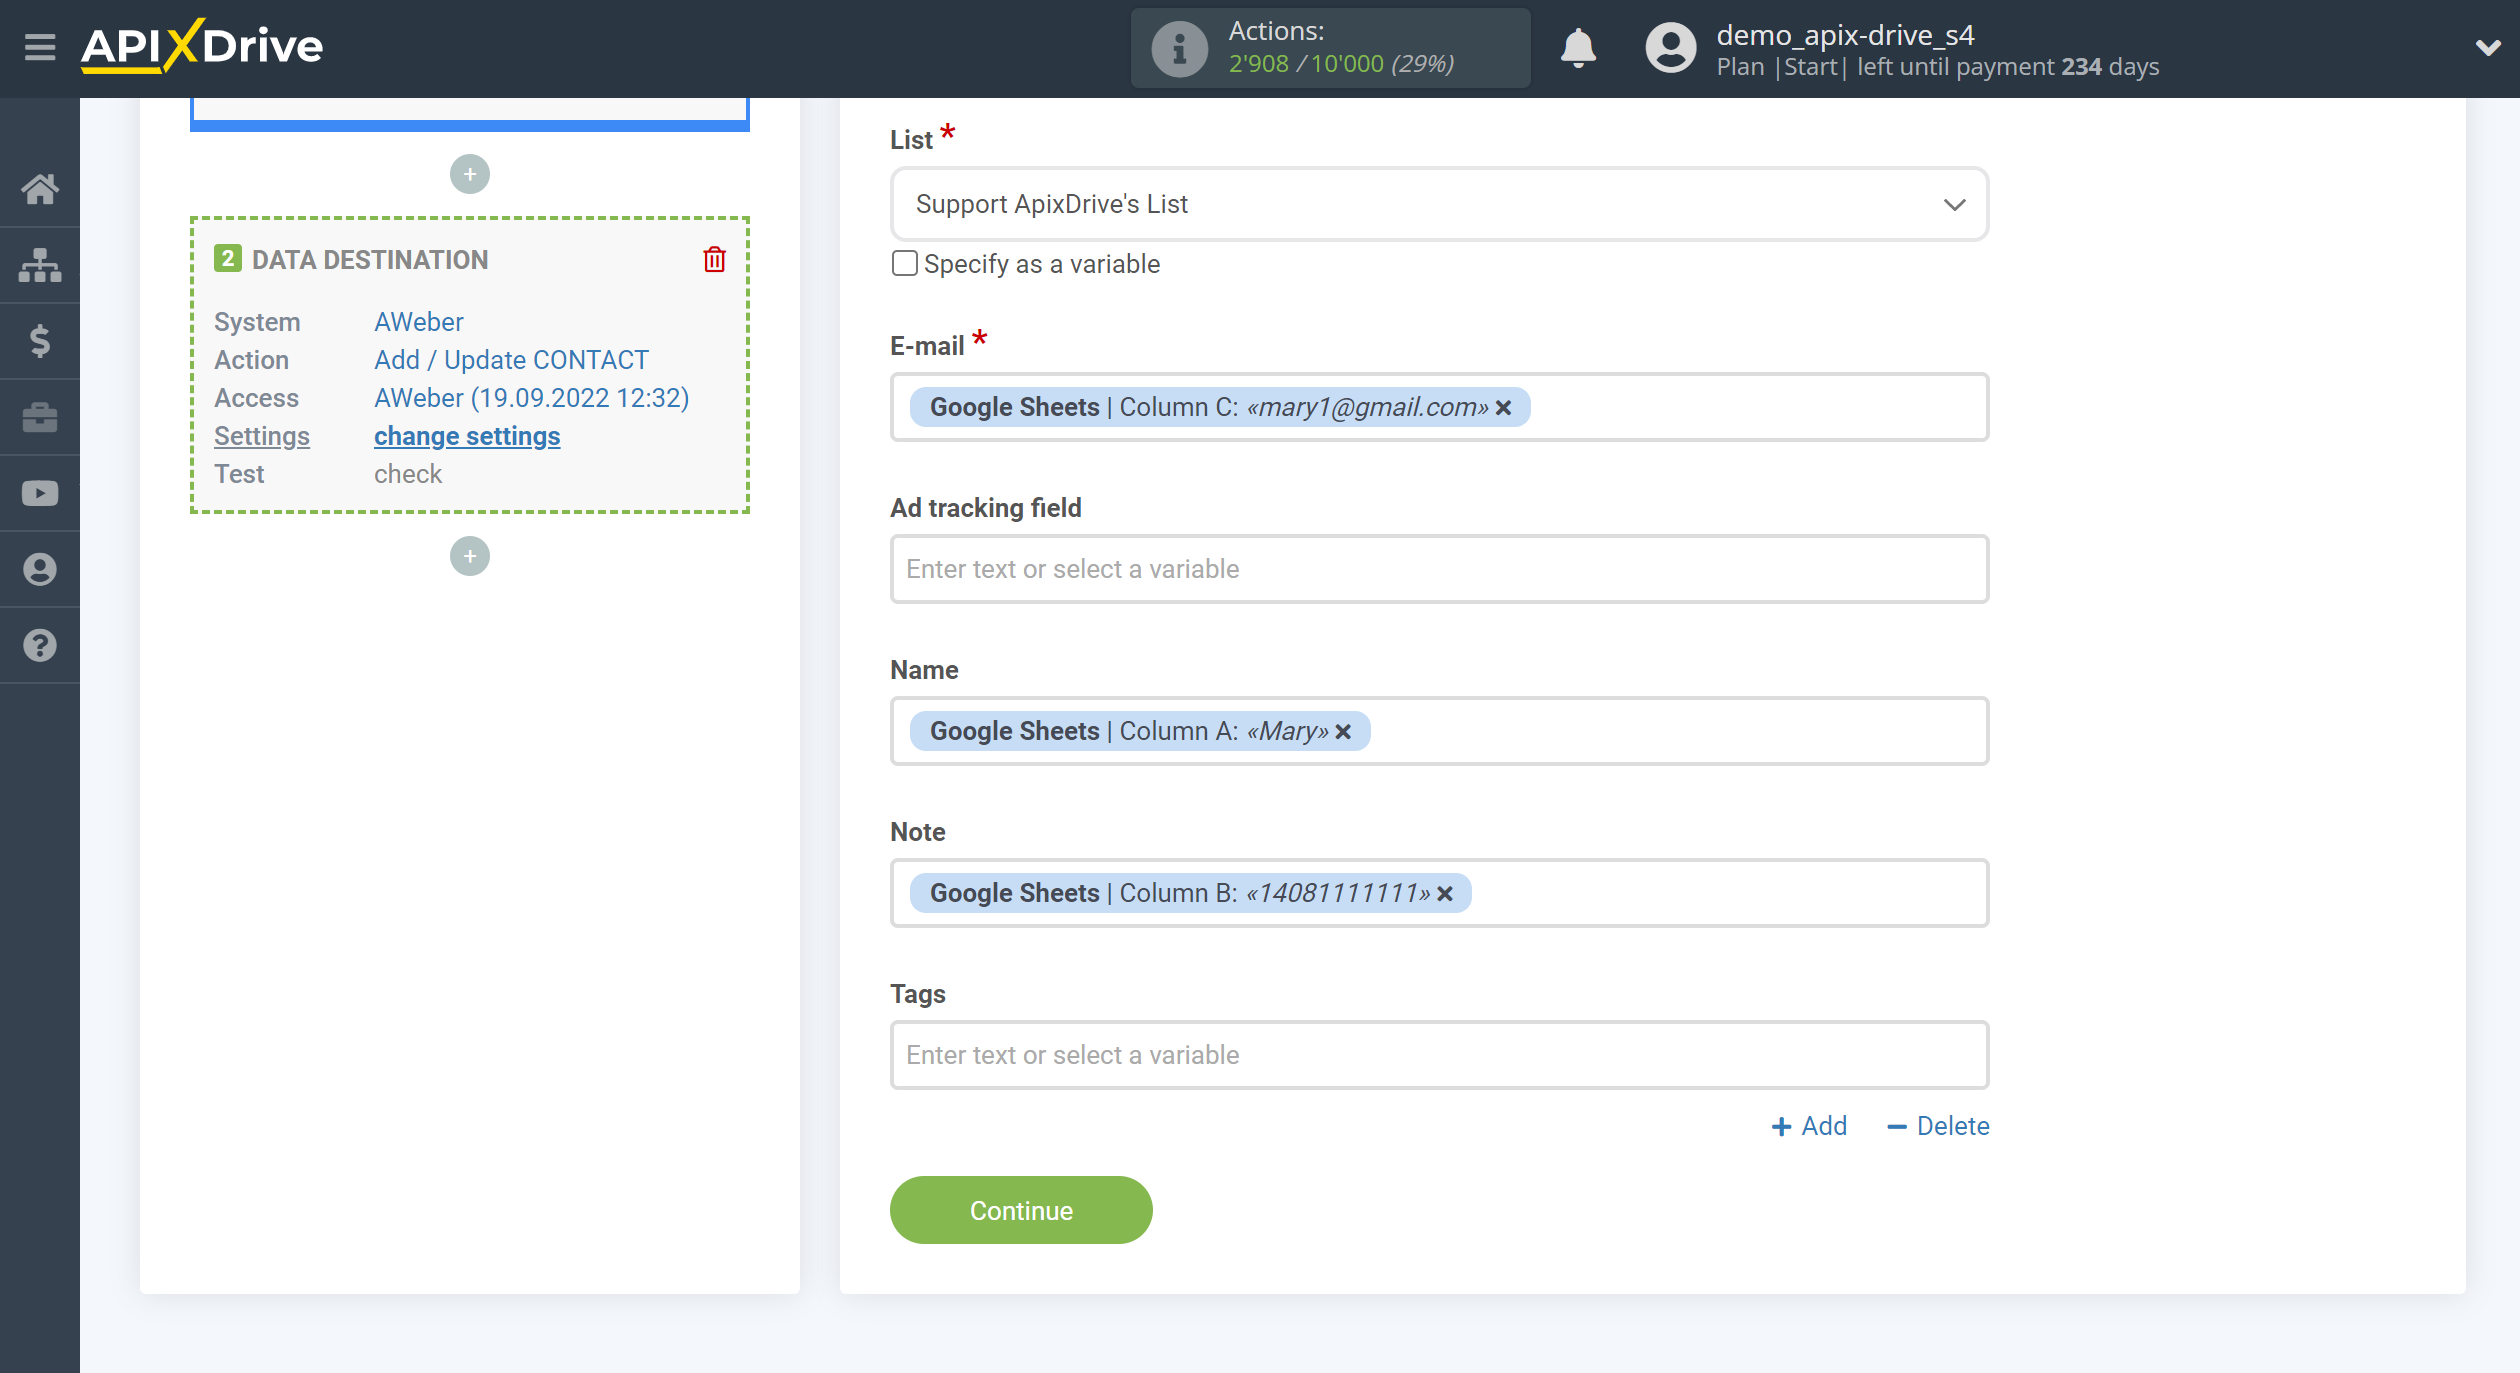Click the billing/dollar icon in sidebar

click(x=41, y=340)
